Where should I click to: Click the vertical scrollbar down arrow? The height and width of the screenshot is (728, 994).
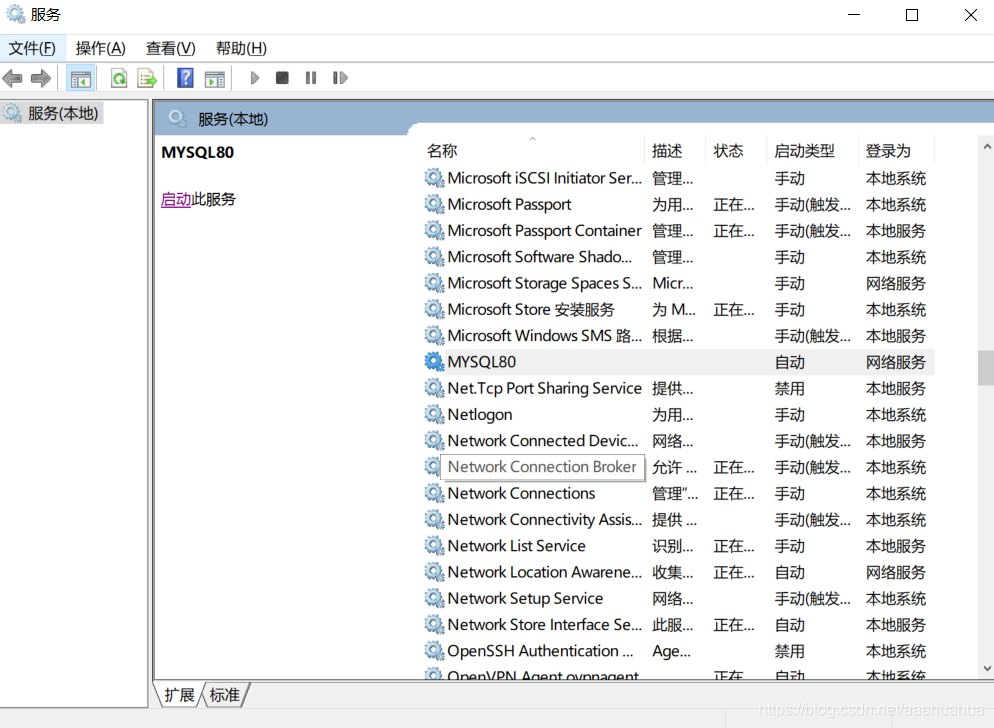pos(986,668)
